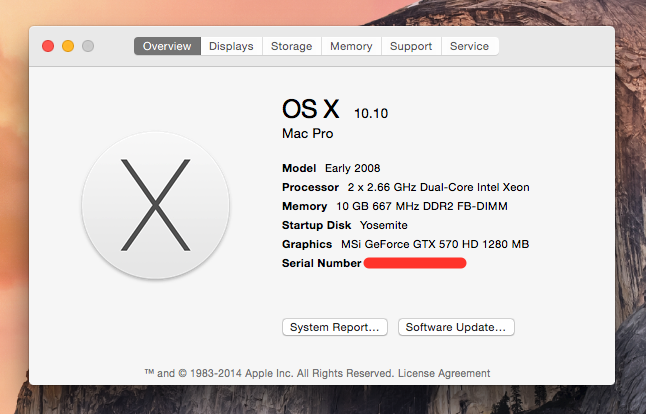Click the System Report... button
Image resolution: width=646 pixels, height=414 pixels.
pyautogui.click(x=335, y=327)
